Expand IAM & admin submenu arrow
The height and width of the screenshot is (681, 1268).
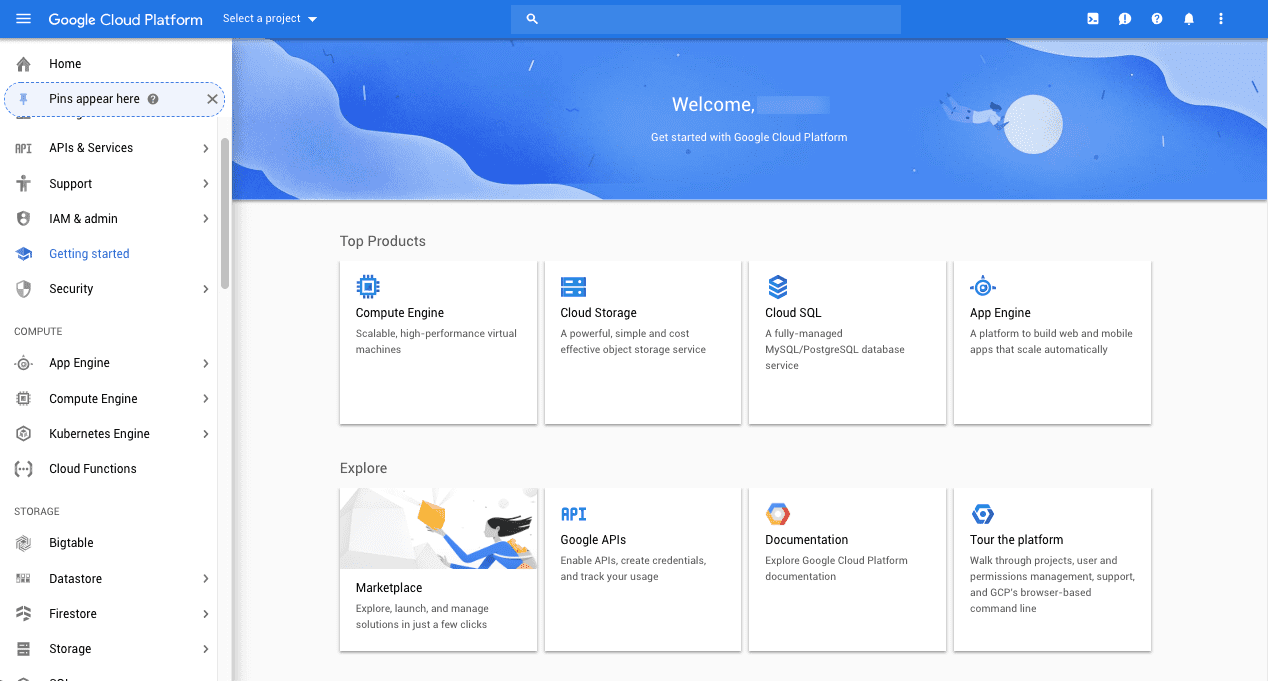tap(205, 219)
